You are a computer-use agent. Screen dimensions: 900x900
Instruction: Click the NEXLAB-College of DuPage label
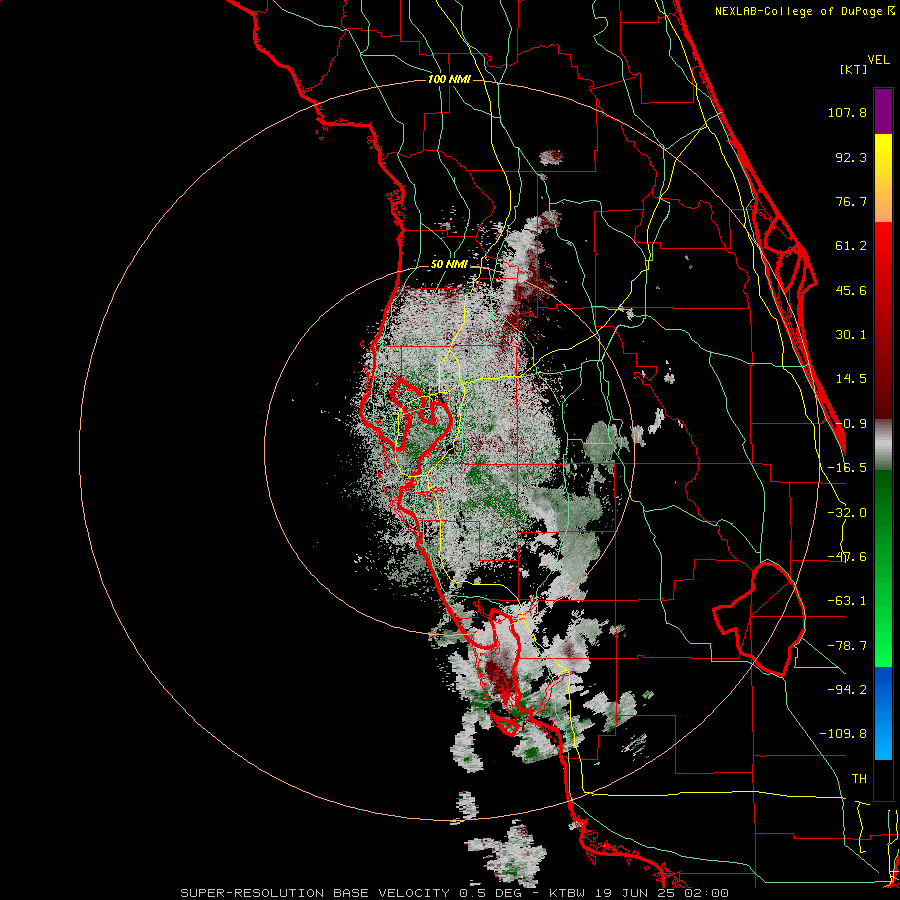(x=805, y=11)
